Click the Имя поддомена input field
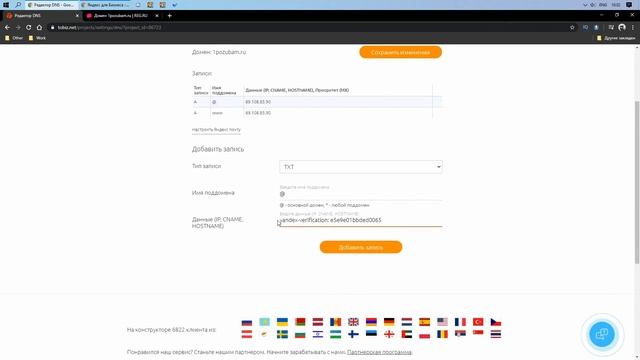Viewport: 640px width, 360px height. 360,194
